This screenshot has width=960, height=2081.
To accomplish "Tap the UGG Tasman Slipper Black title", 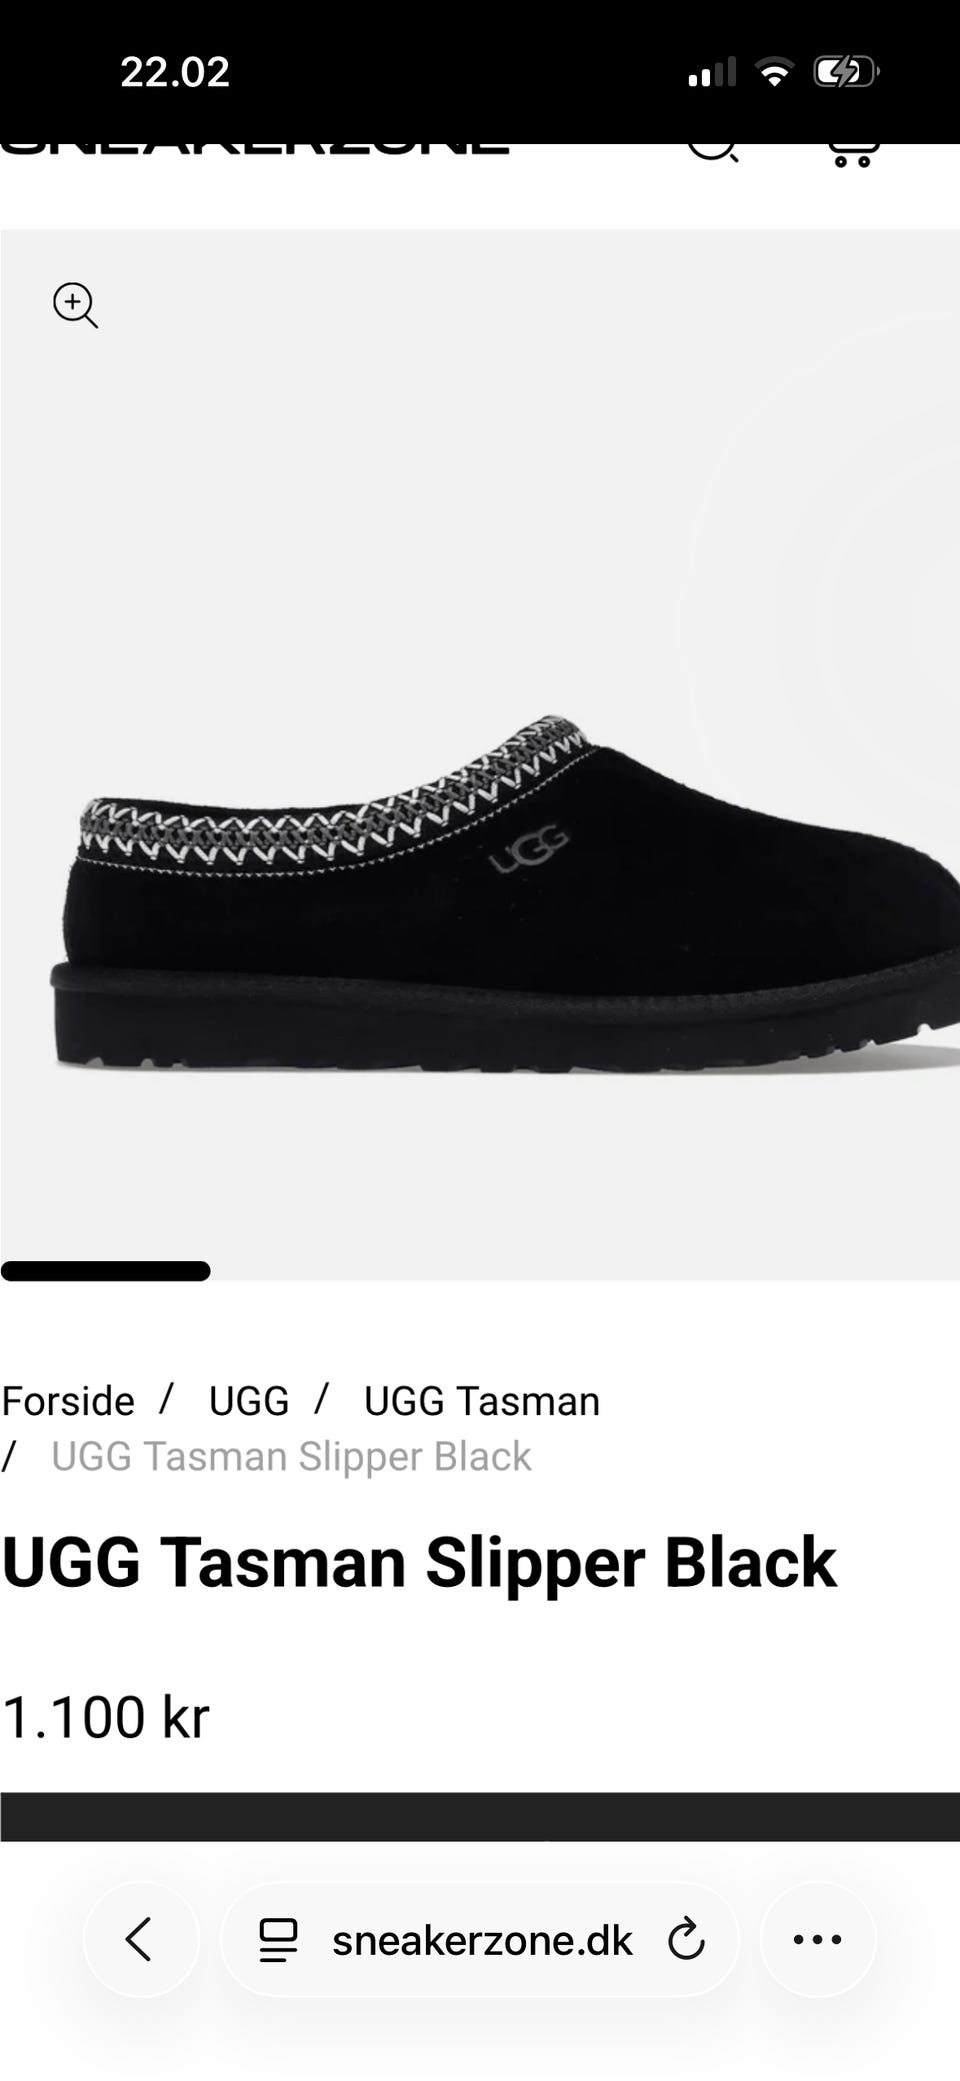I will [x=419, y=1563].
